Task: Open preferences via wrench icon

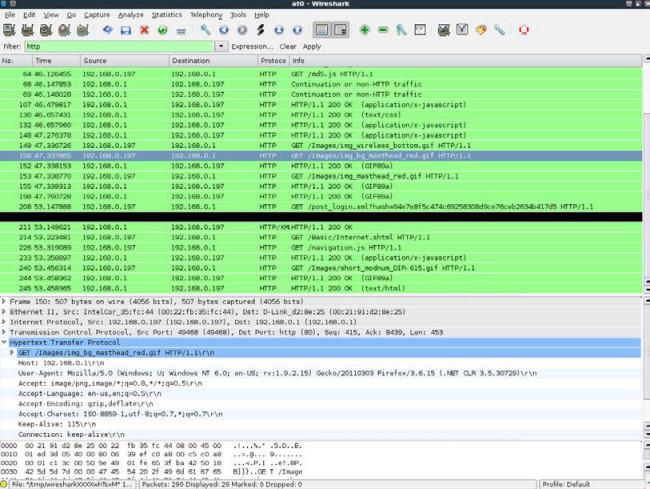Action: point(499,30)
